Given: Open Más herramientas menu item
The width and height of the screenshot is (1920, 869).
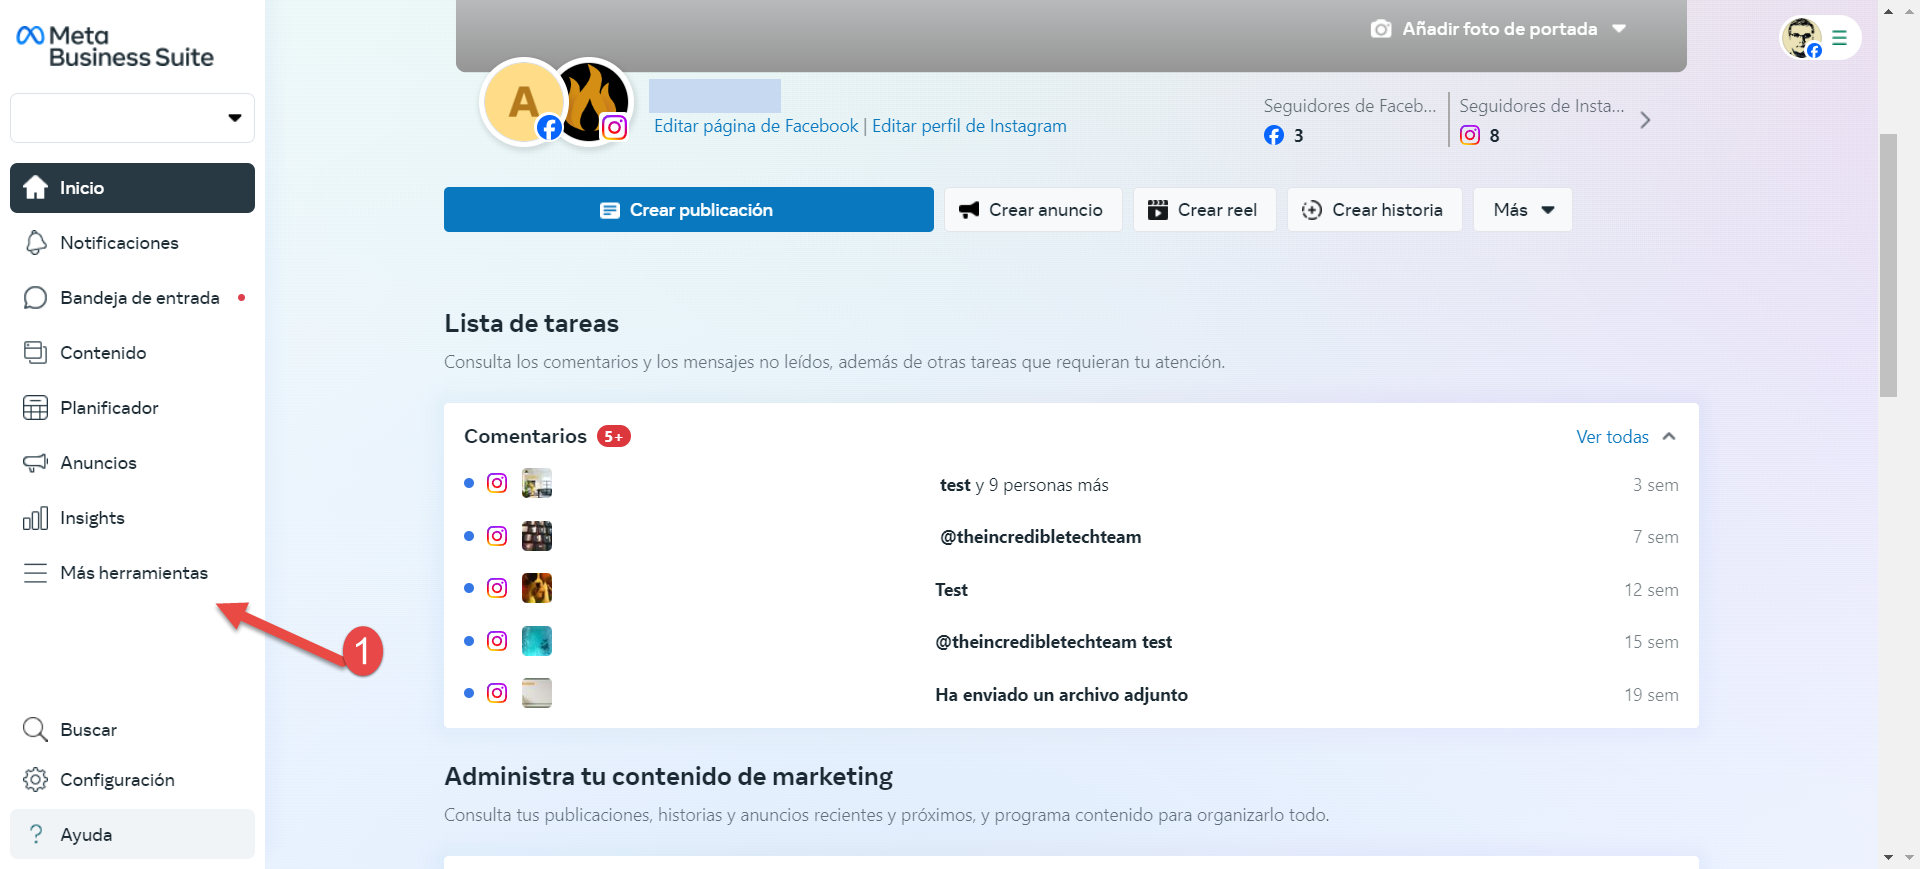Looking at the screenshot, I should point(133,573).
